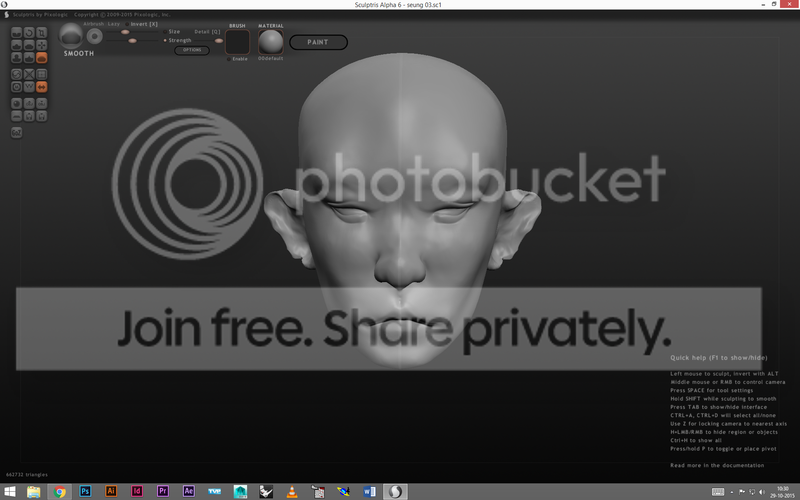This screenshot has width=800, height=500.
Task: Open Microsoft Word from the taskbar
Action: tap(369, 492)
